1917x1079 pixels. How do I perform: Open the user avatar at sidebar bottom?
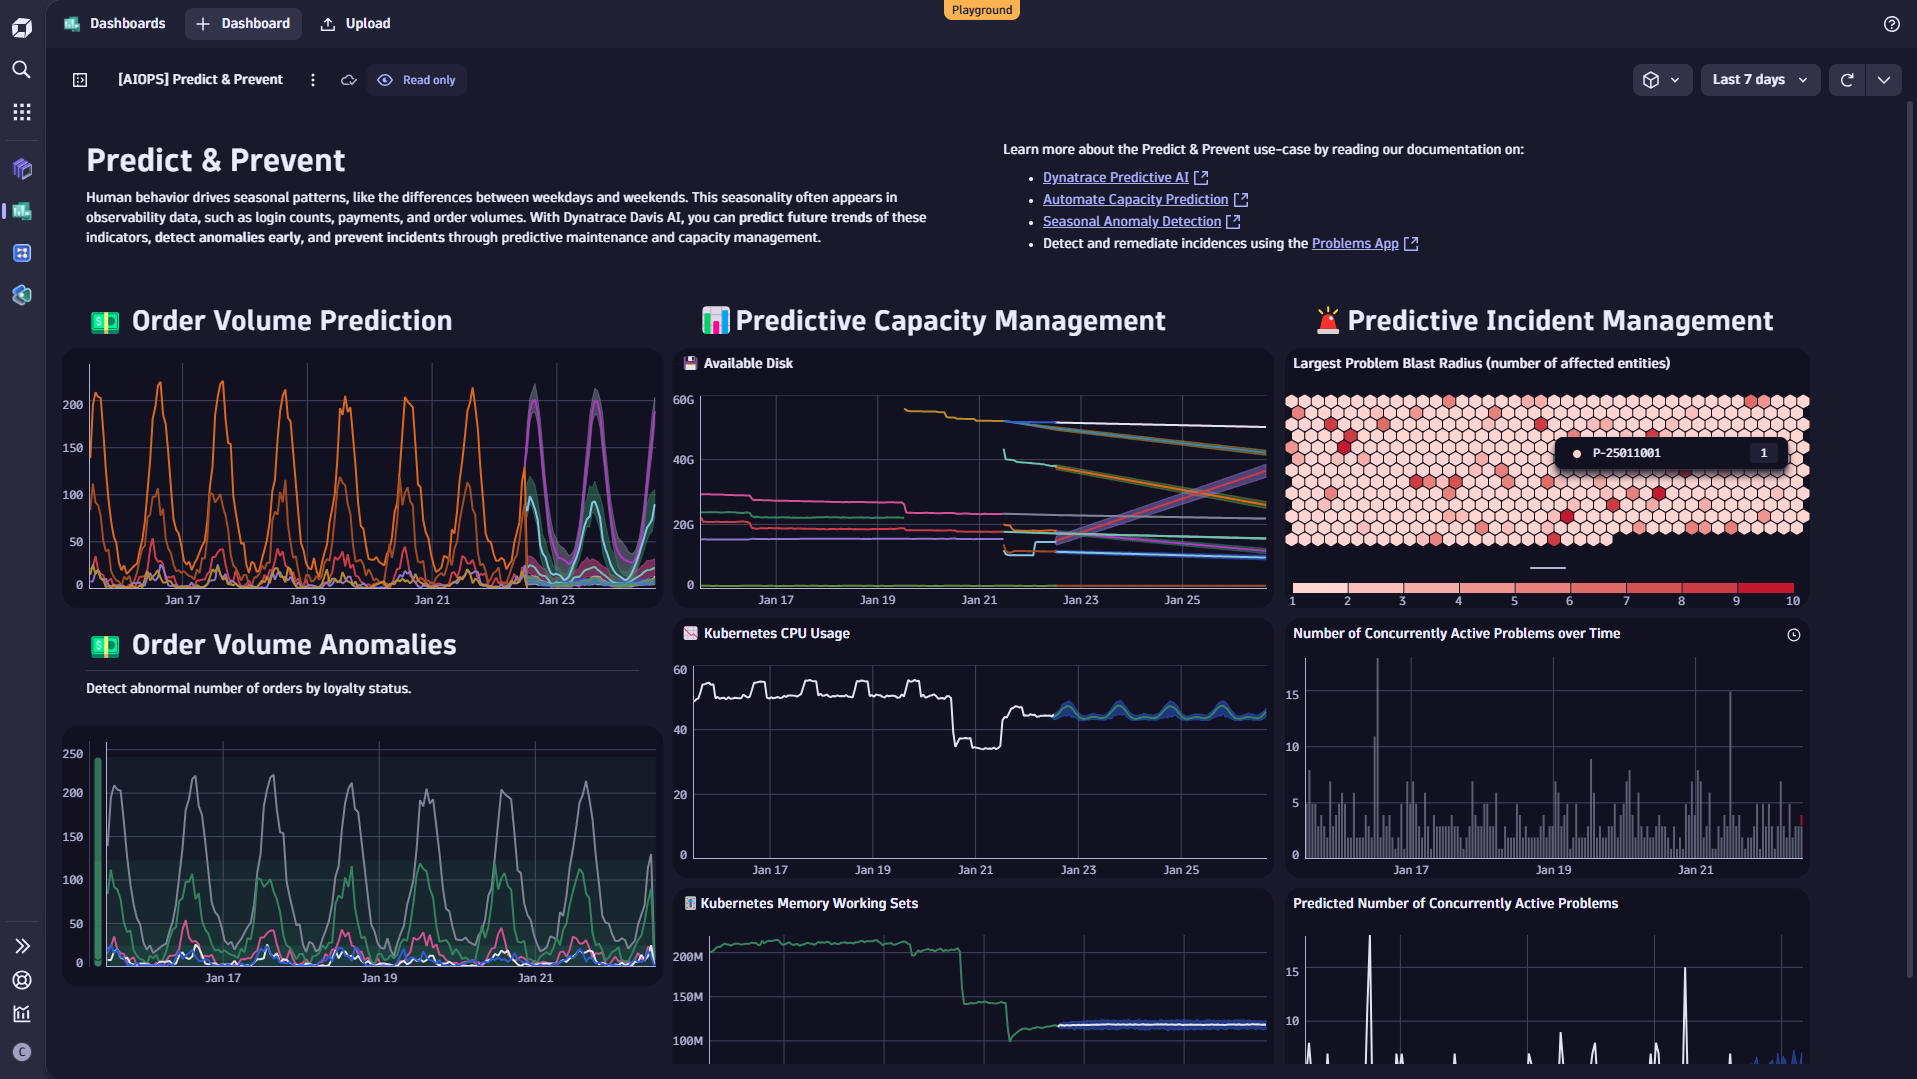[21, 1051]
